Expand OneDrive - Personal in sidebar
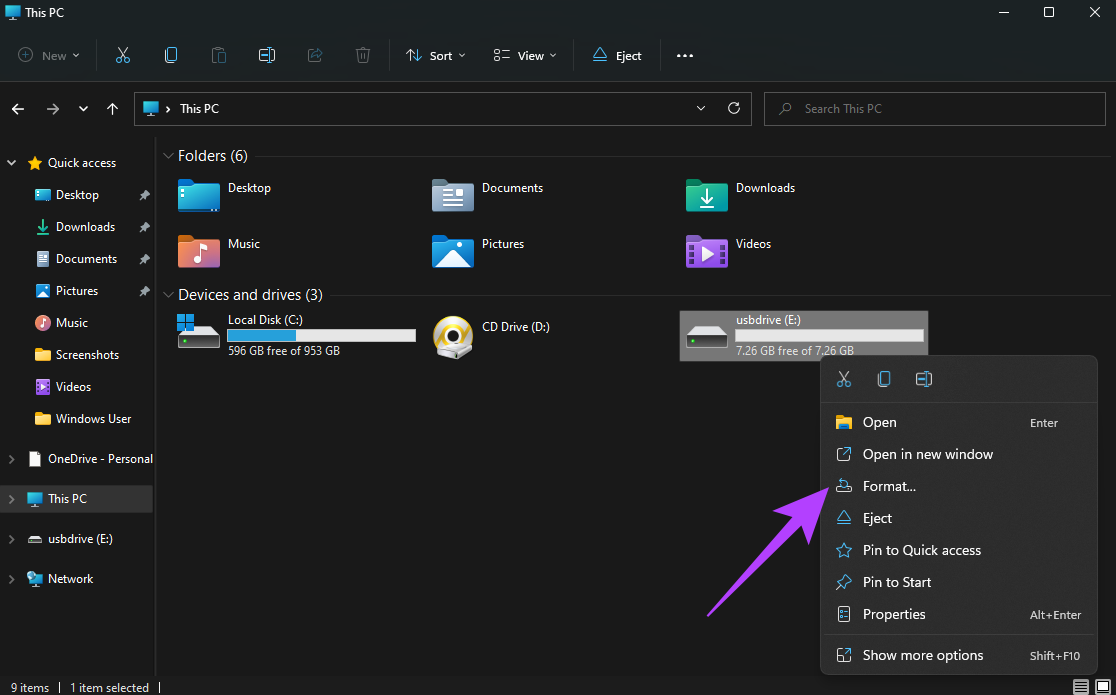 coord(11,459)
